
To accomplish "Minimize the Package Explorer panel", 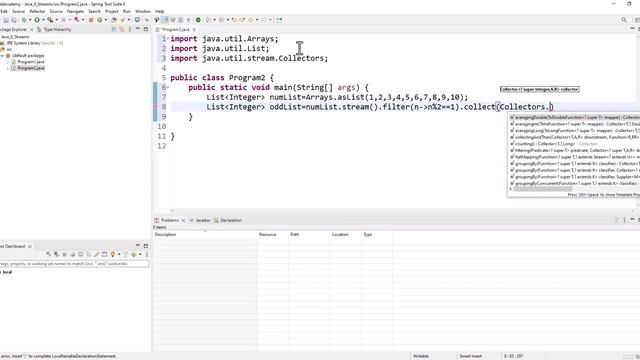I will pyautogui.click(x=138, y=29).
